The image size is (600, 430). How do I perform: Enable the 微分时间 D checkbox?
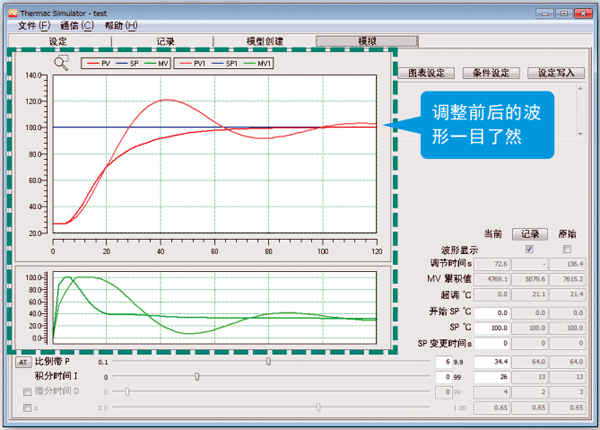[27, 392]
